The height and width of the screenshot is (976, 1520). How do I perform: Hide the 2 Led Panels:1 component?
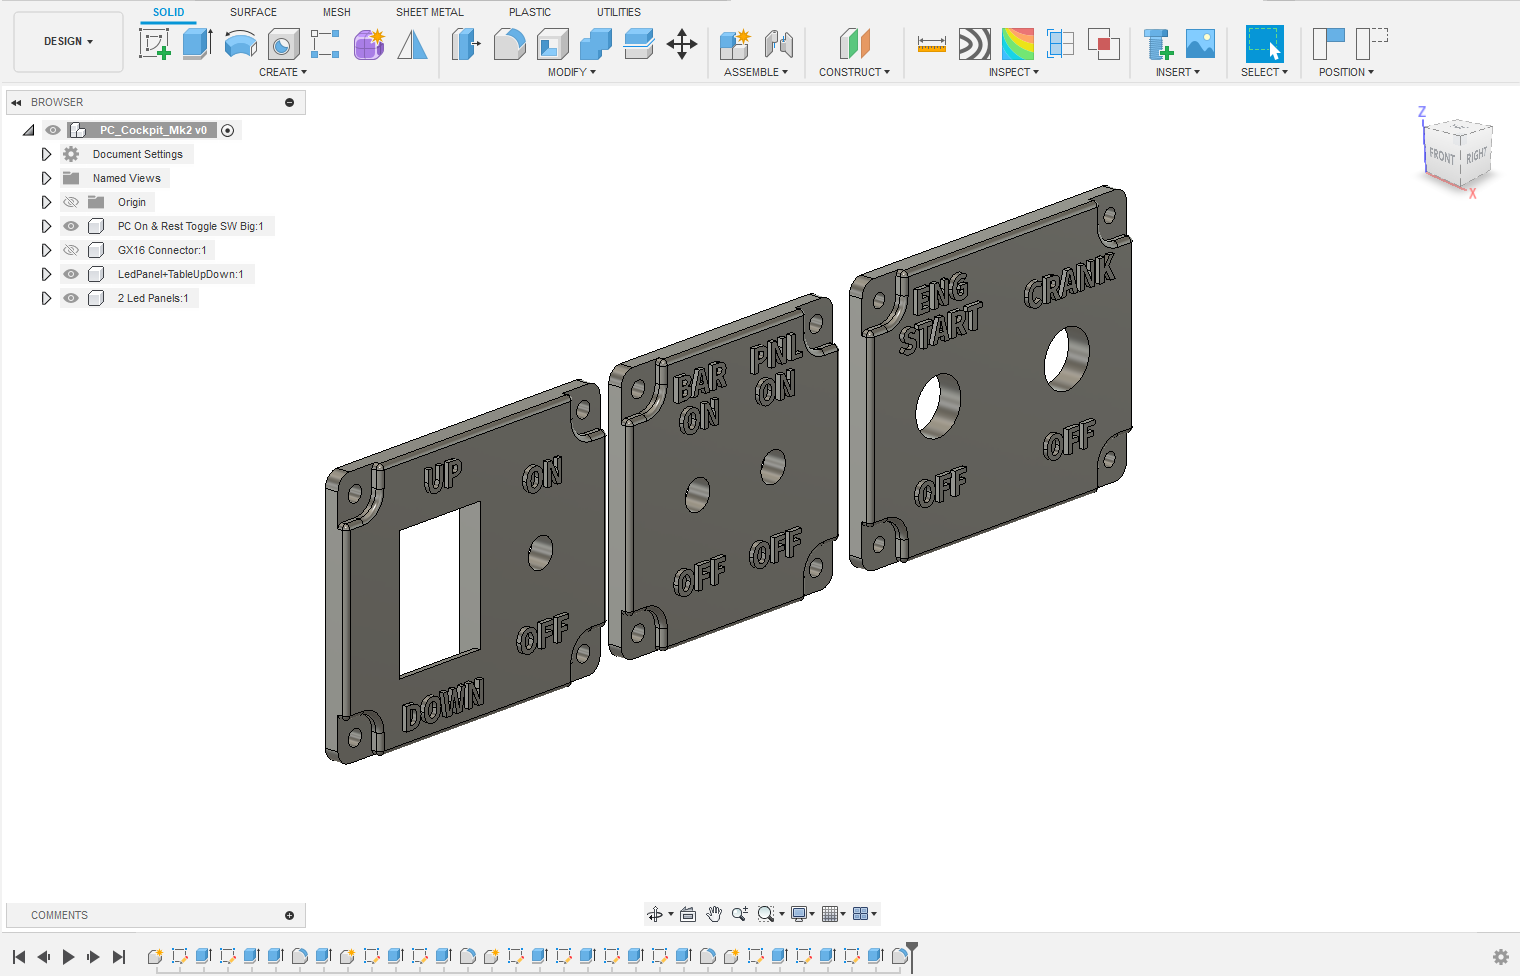[71, 298]
